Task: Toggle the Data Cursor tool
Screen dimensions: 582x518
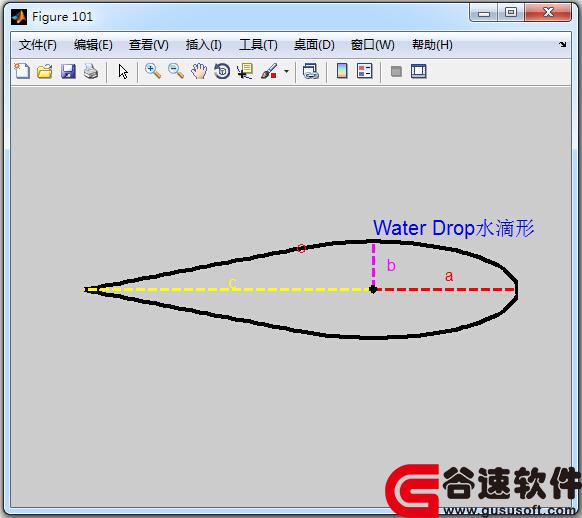Action: (245, 71)
